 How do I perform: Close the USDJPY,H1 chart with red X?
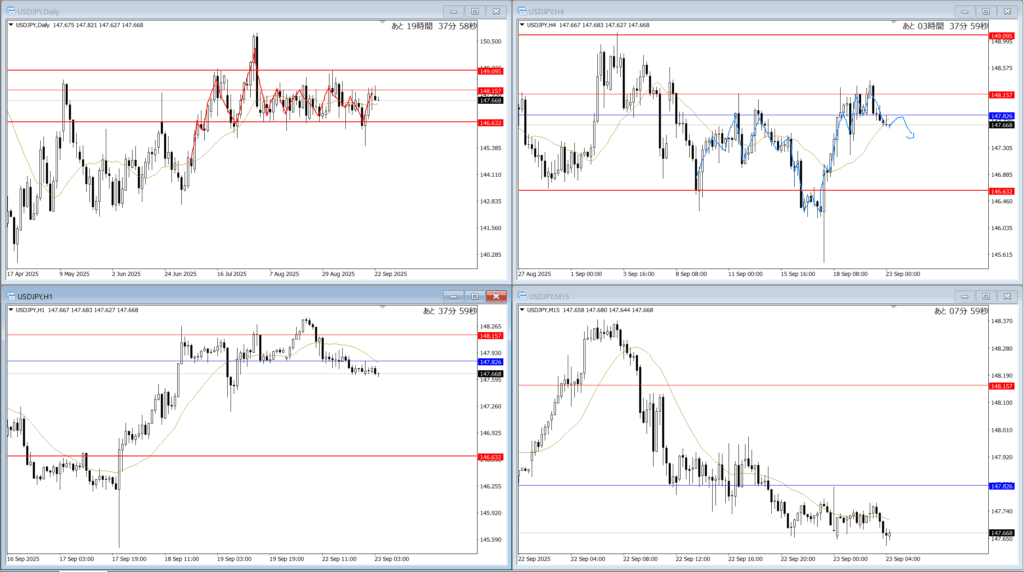(496, 296)
